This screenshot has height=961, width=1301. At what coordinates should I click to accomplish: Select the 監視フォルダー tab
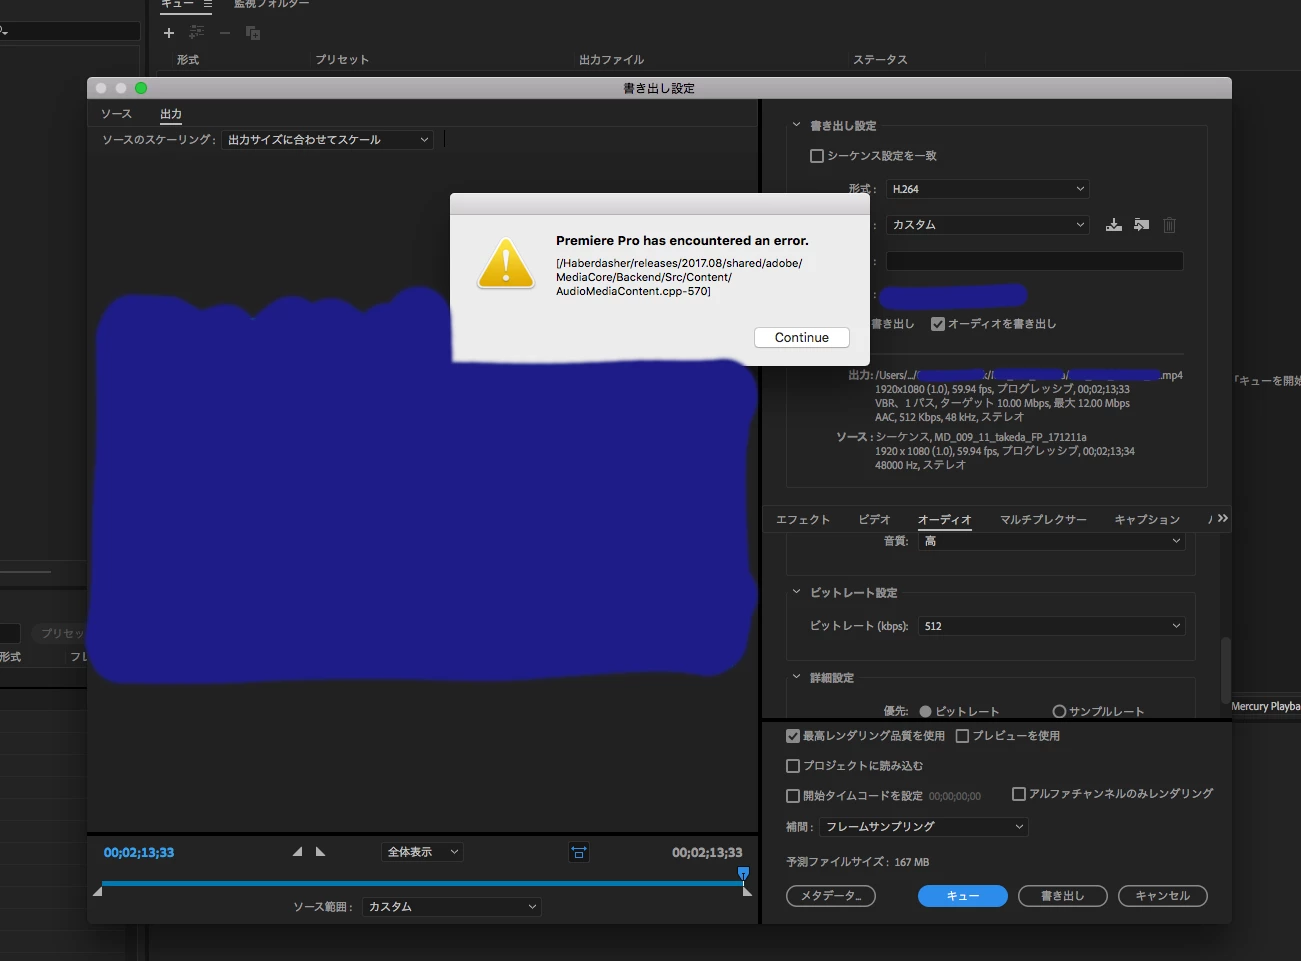271,4
